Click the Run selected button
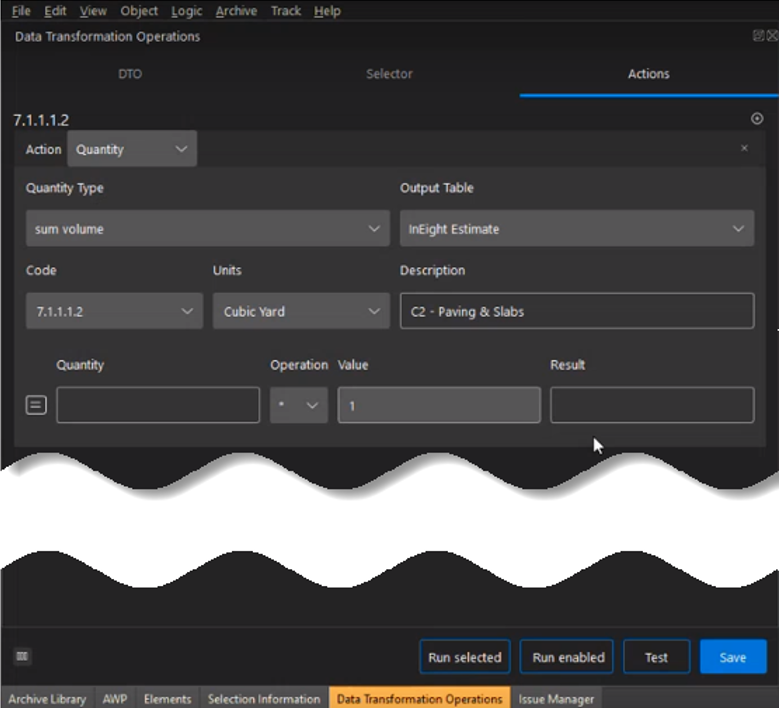Viewport: 780px width, 708px height. coord(465,657)
